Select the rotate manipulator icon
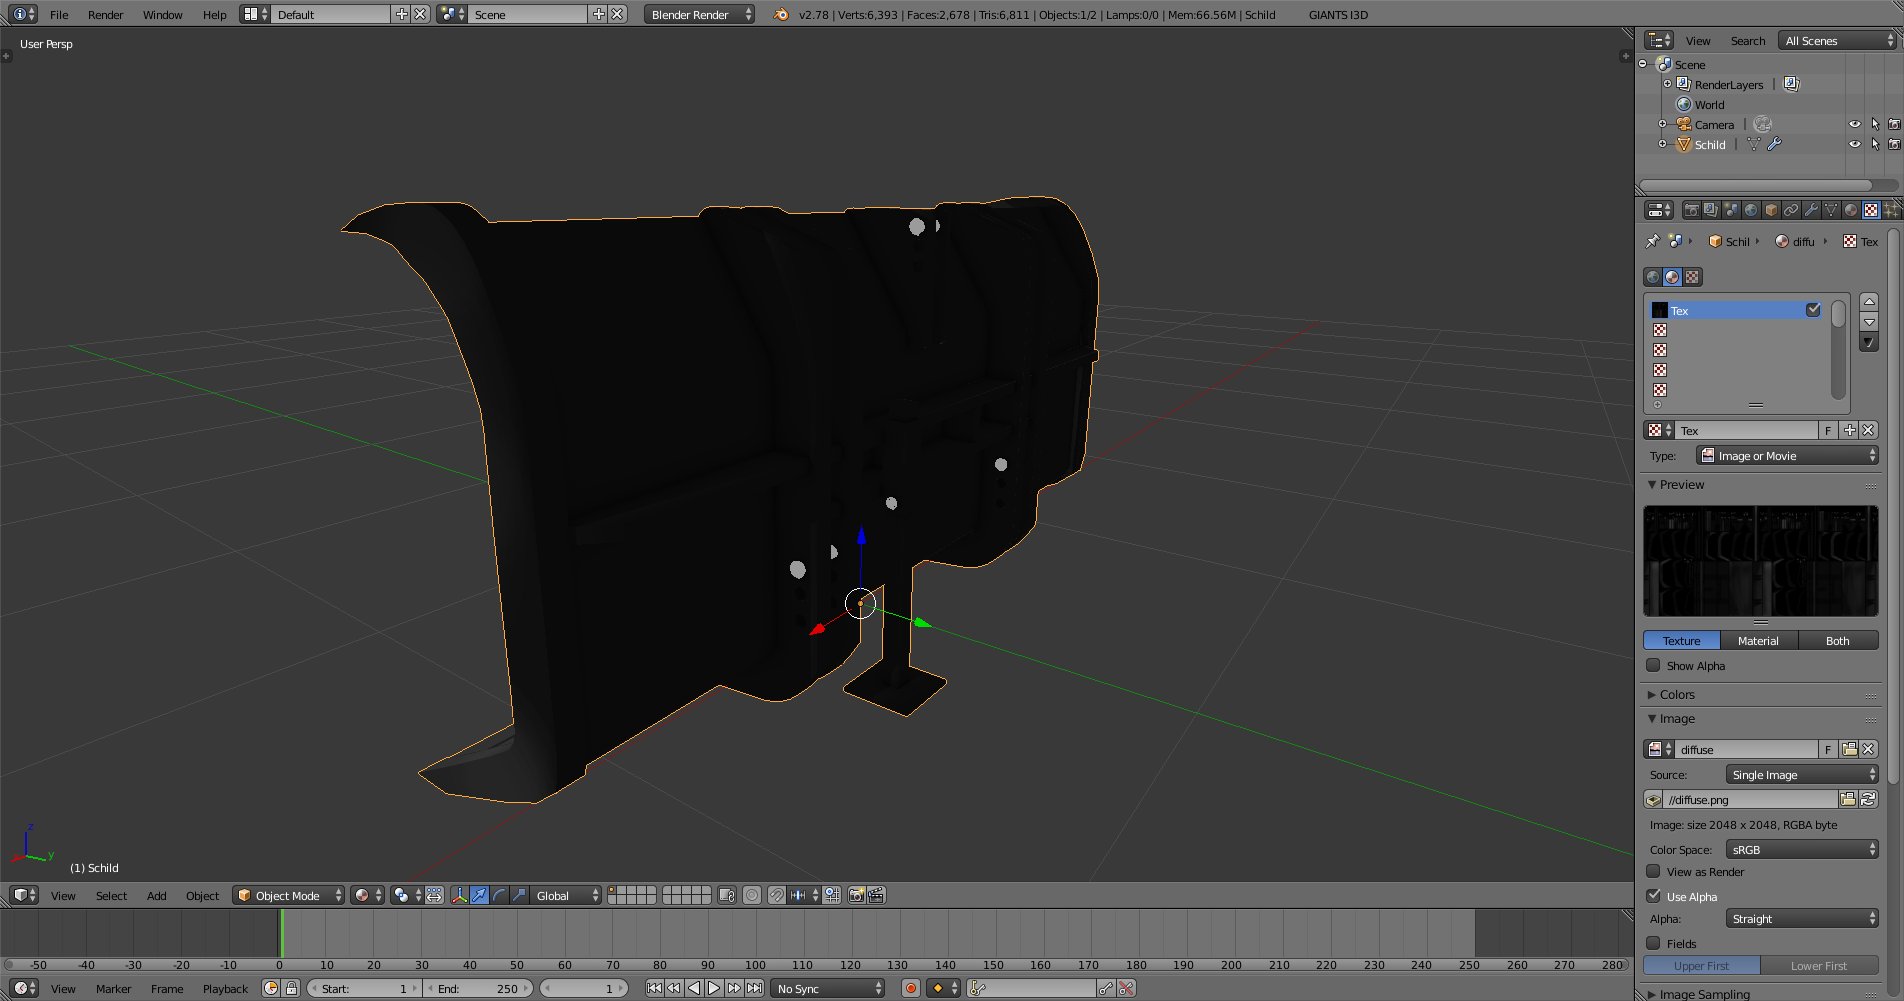The image size is (1904, 1001). 499,895
